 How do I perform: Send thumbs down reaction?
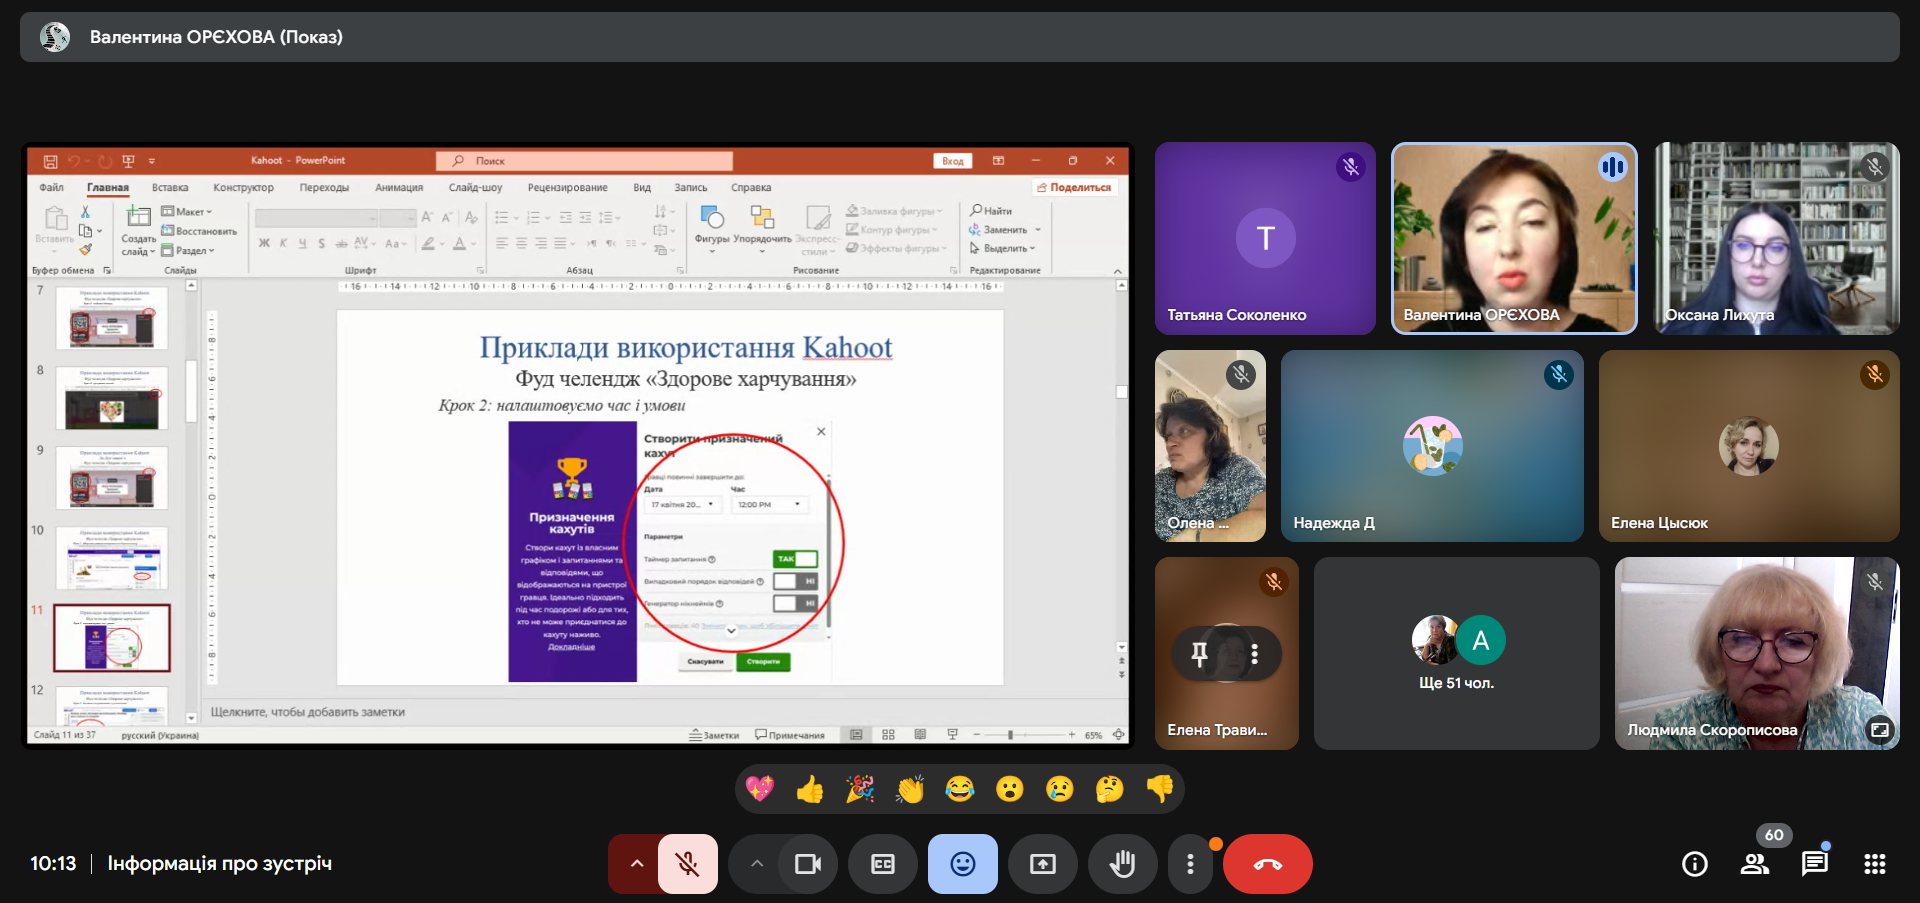click(1160, 789)
